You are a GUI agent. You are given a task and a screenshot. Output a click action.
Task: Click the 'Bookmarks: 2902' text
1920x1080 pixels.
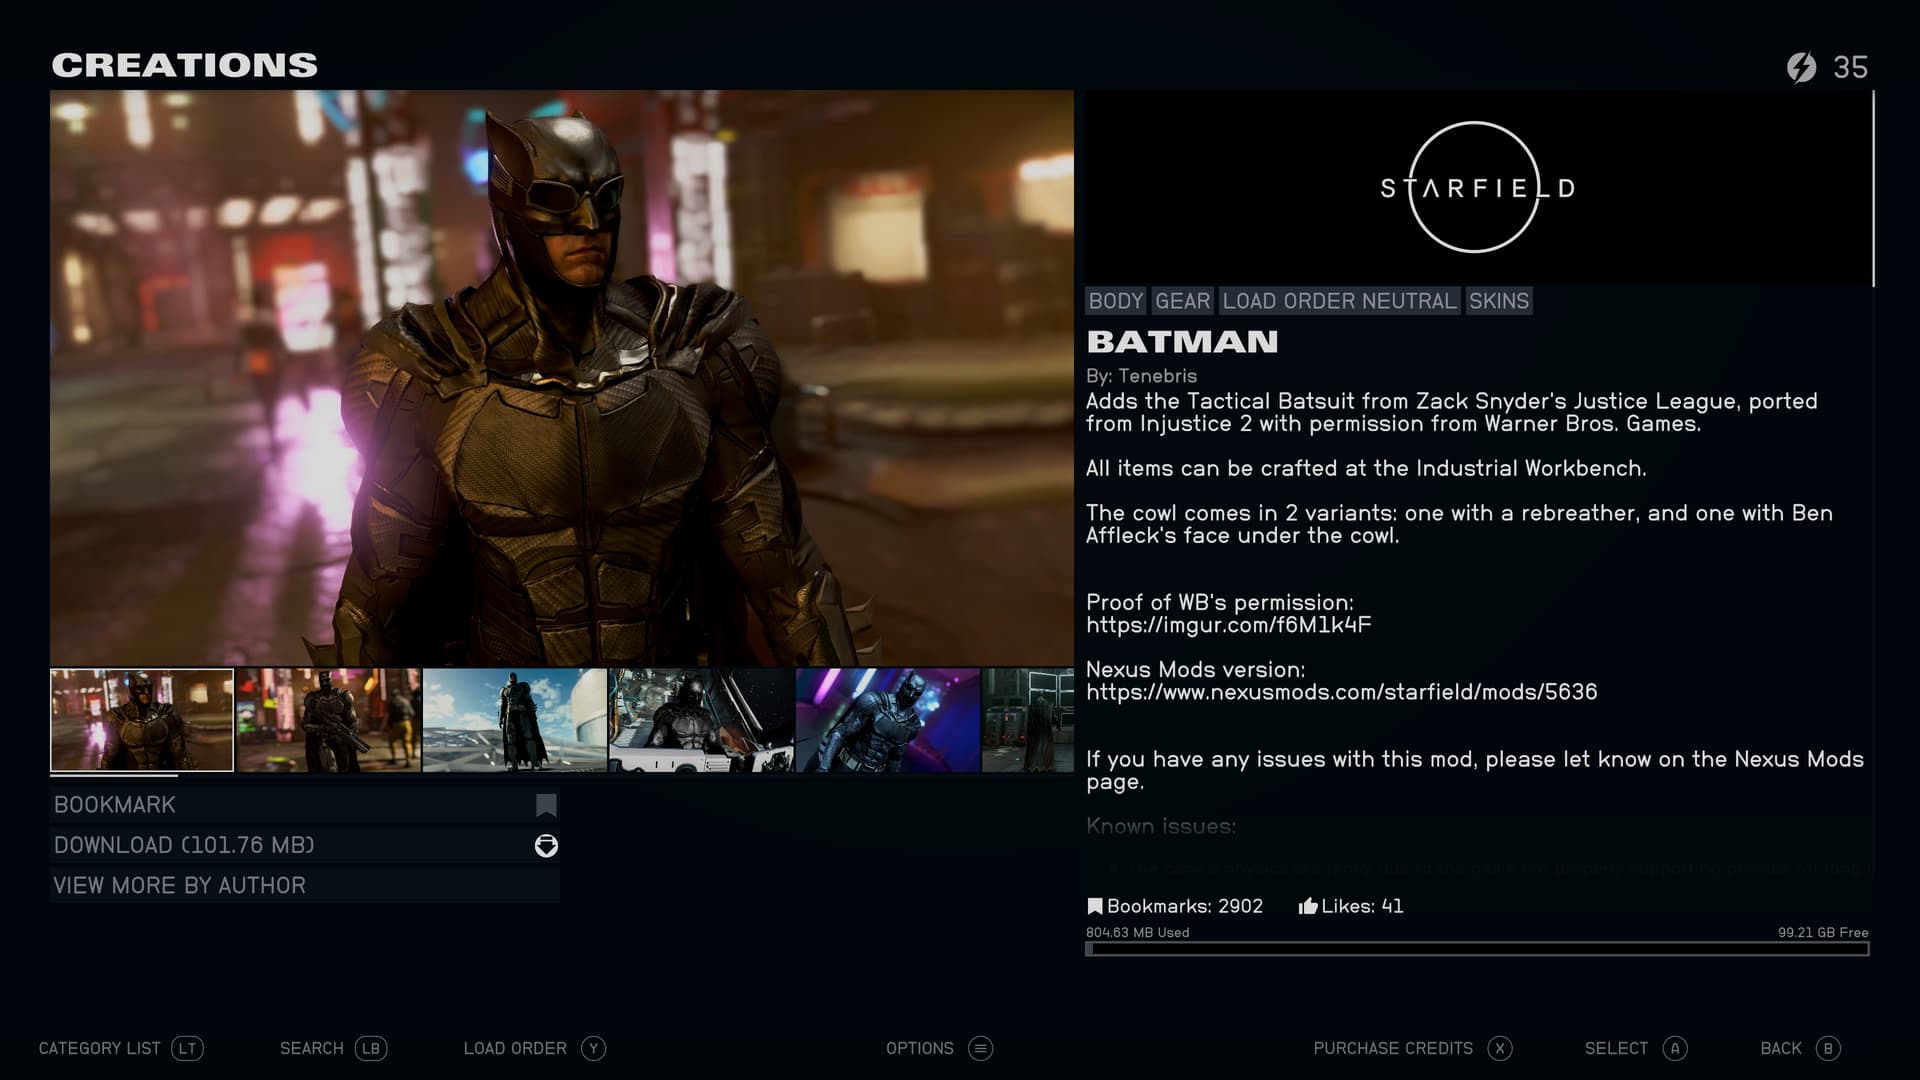[1185, 906]
